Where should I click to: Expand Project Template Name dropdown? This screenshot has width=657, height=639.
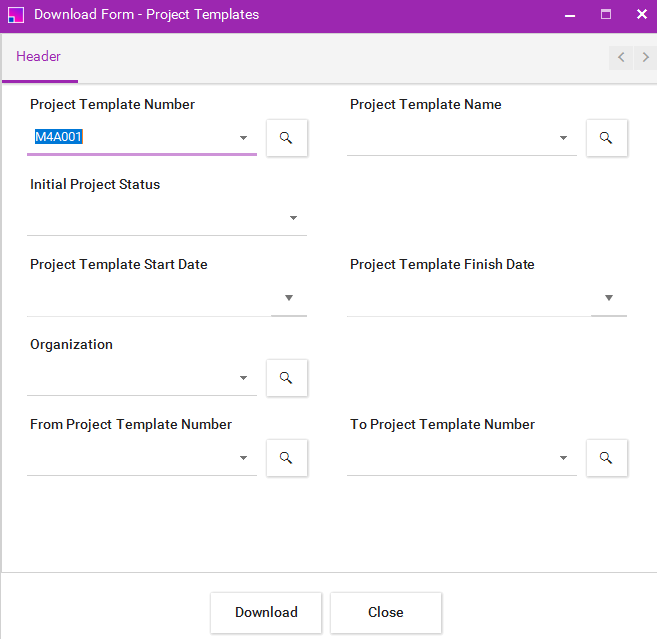click(x=564, y=138)
